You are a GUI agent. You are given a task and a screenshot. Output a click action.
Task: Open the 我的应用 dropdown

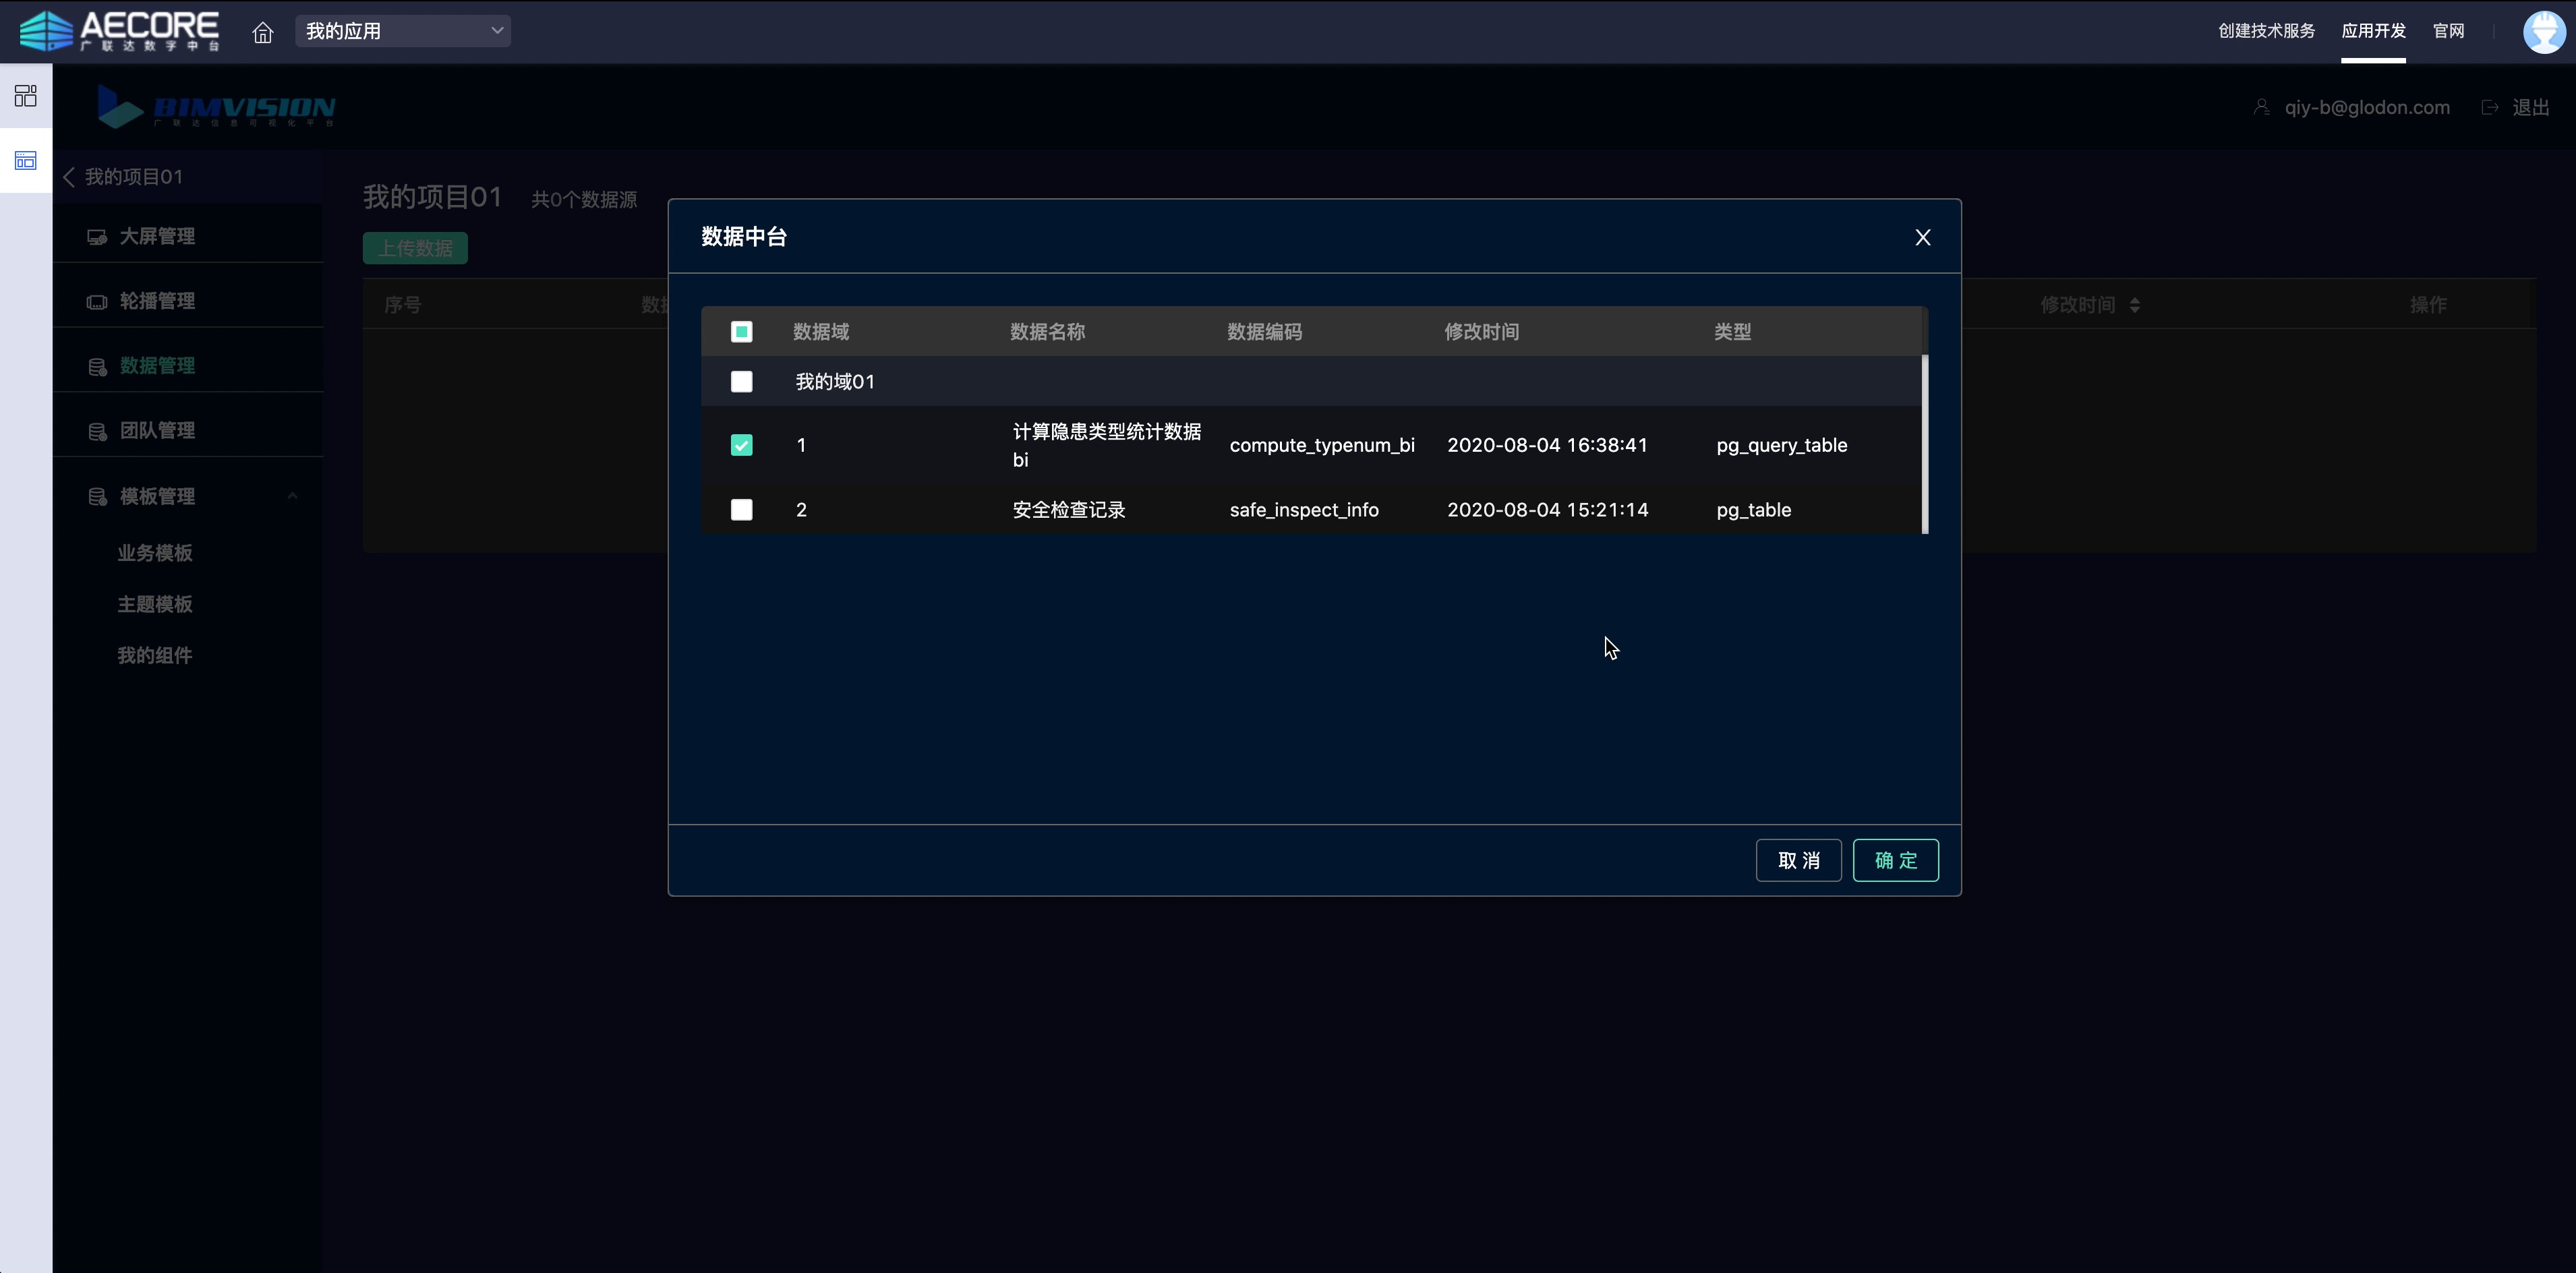tap(402, 31)
